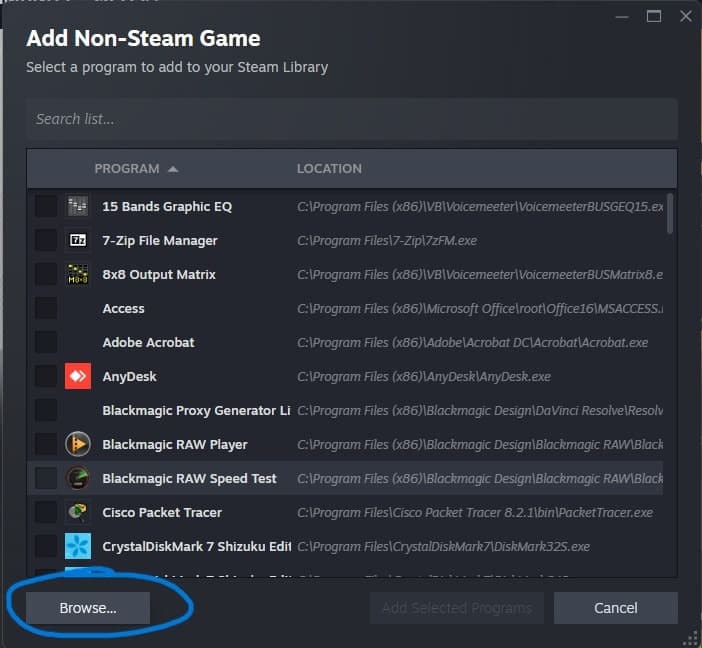Select the Cisco Packet Tracer name

click(x=162, y=513)
